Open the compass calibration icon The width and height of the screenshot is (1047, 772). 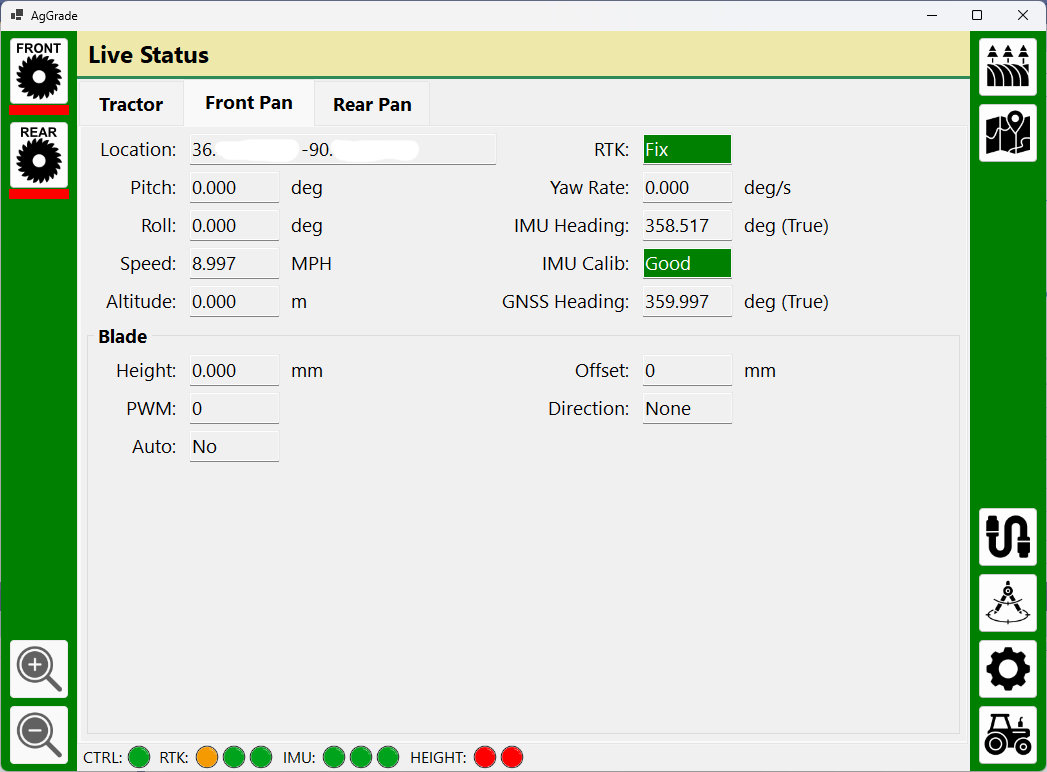[1007, 603]
